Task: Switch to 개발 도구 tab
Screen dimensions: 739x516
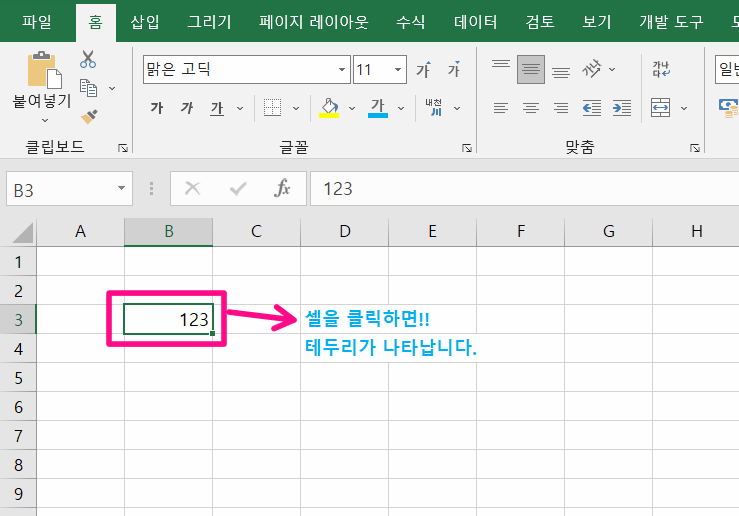Action: (x=671, y=22)
